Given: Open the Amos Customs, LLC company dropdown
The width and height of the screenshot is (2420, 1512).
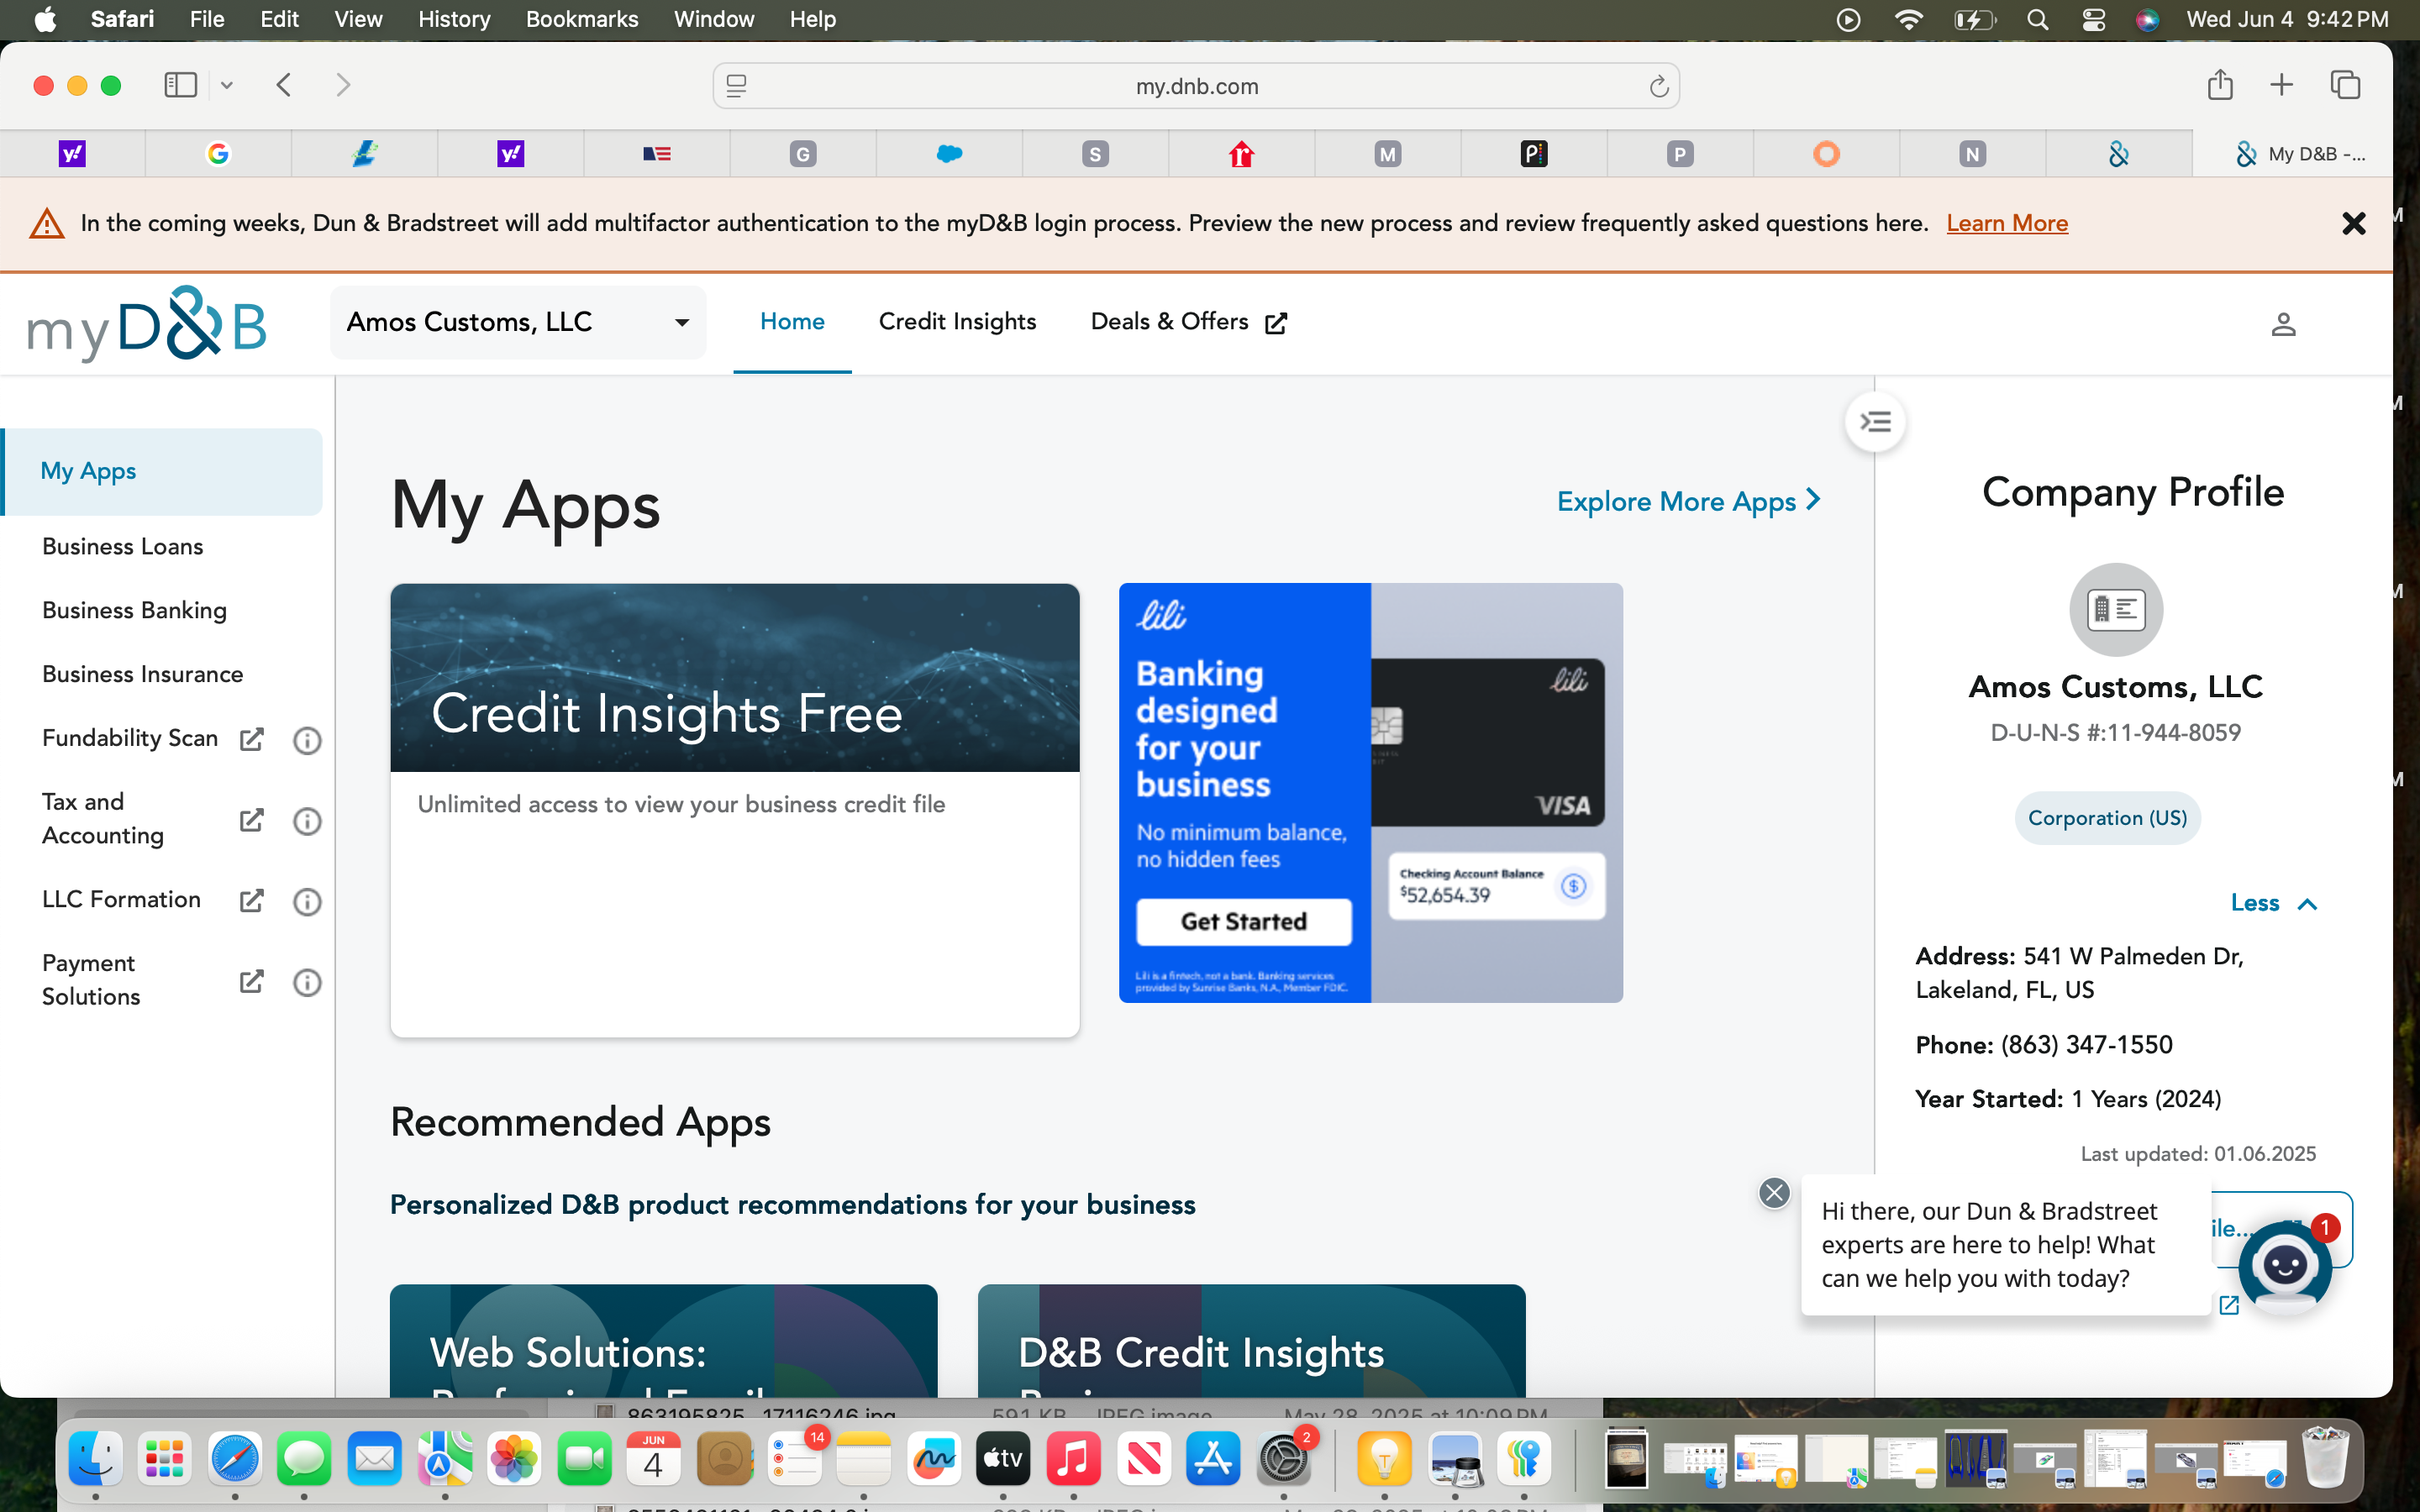Looking at the screenshot, I should [518, 322].
